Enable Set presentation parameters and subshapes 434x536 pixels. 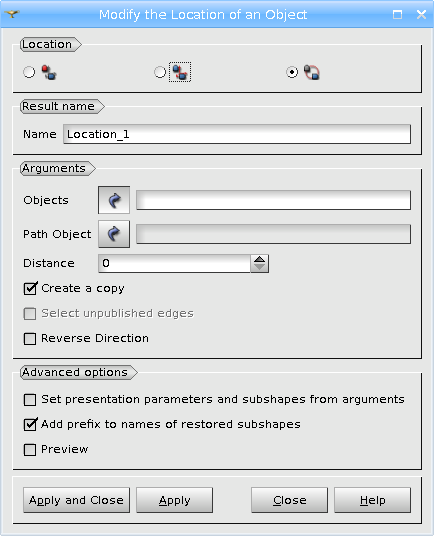click(30, 400)
